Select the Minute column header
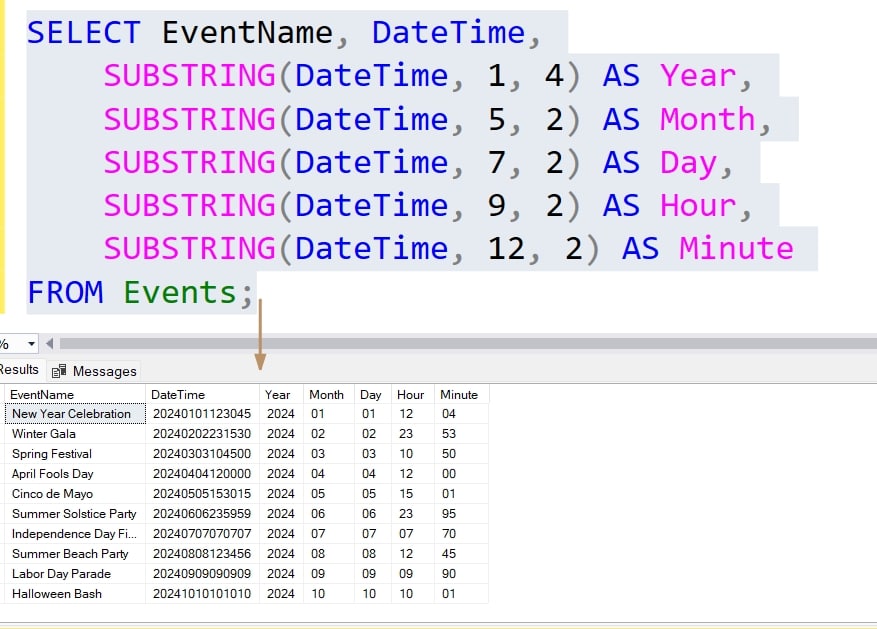 pos(458,394)
